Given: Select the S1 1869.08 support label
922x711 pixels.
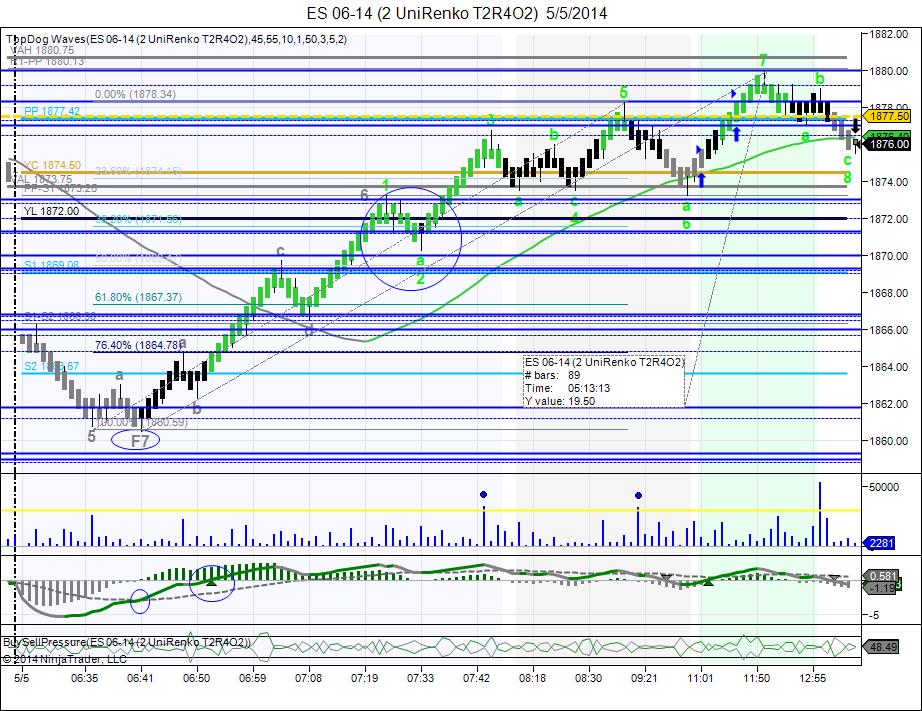Looking at the screenshot, I should tap(52, 265).
